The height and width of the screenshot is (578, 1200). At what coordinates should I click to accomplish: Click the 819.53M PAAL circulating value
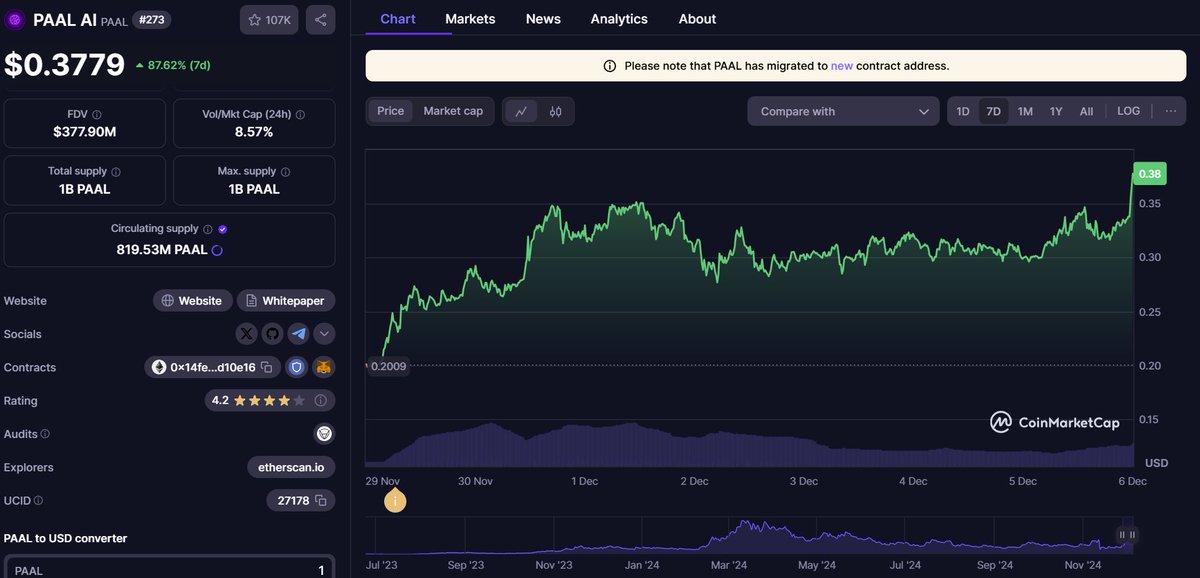161,249
